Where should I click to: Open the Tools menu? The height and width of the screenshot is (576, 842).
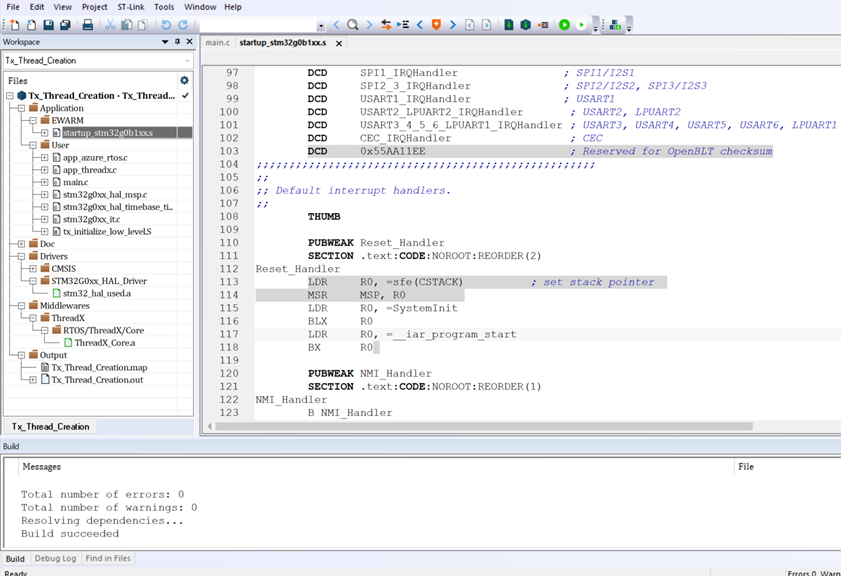(x=164, y=7)
